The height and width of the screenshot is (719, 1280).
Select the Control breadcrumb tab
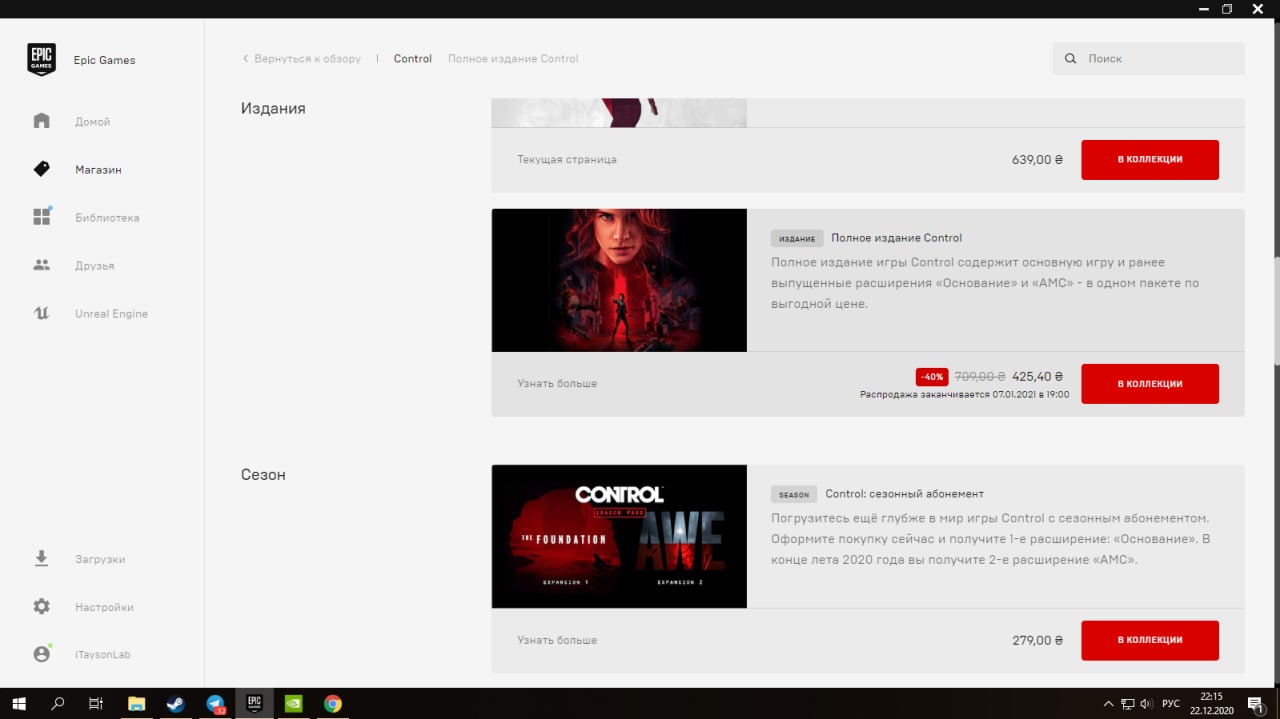pyautogui.click(x=413, y=59)
